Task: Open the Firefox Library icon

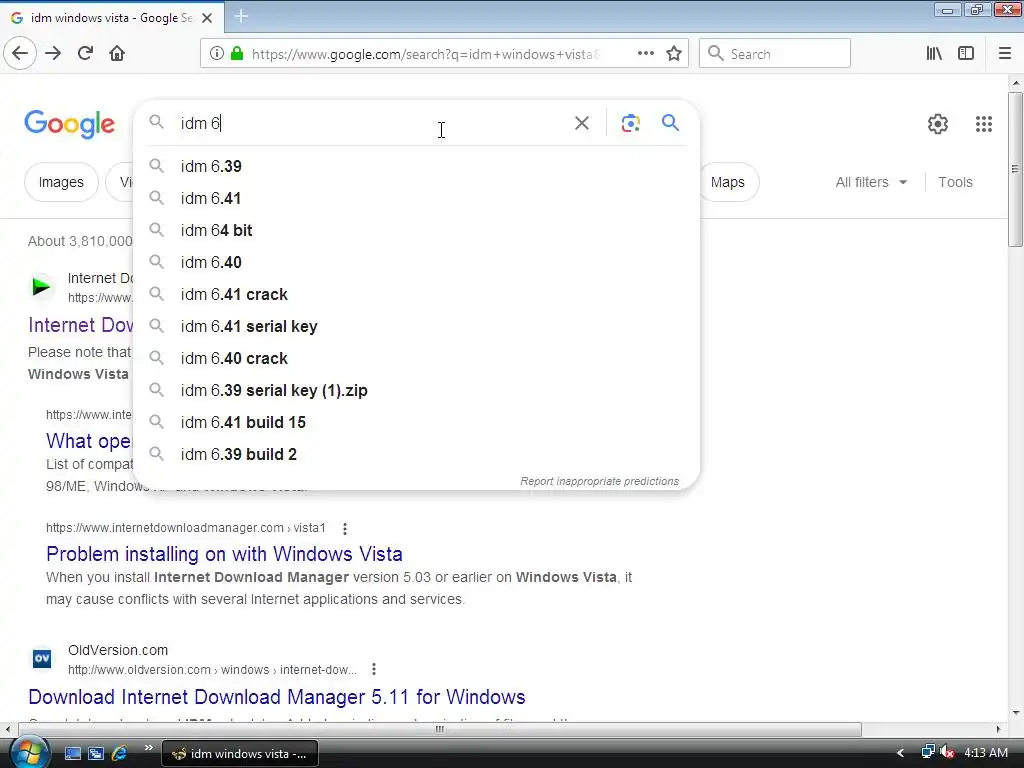Action: click(x=934, y=54)
